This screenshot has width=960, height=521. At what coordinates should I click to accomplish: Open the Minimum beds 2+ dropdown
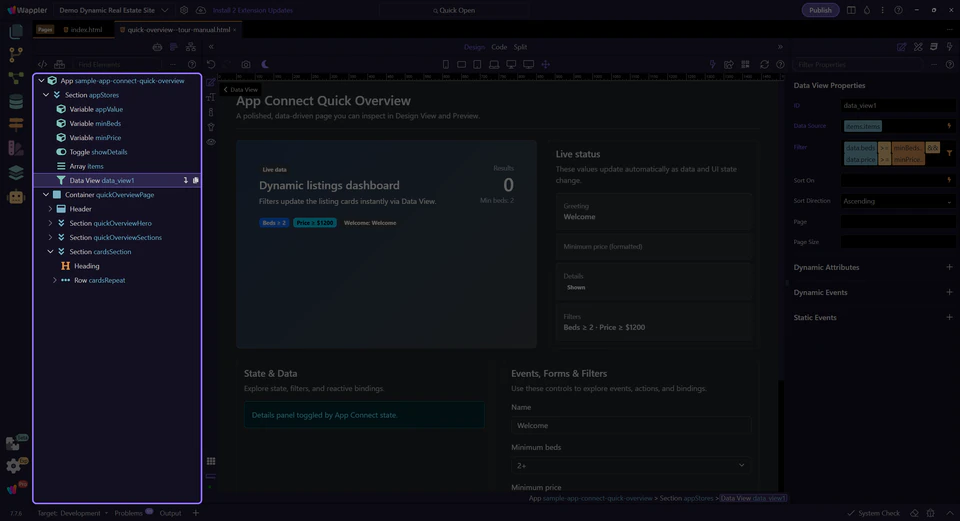(631, 465)
